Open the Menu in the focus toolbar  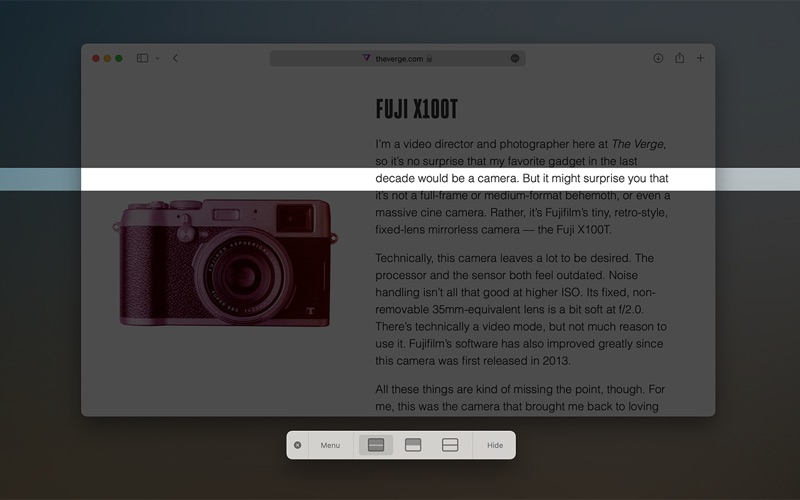330,445
